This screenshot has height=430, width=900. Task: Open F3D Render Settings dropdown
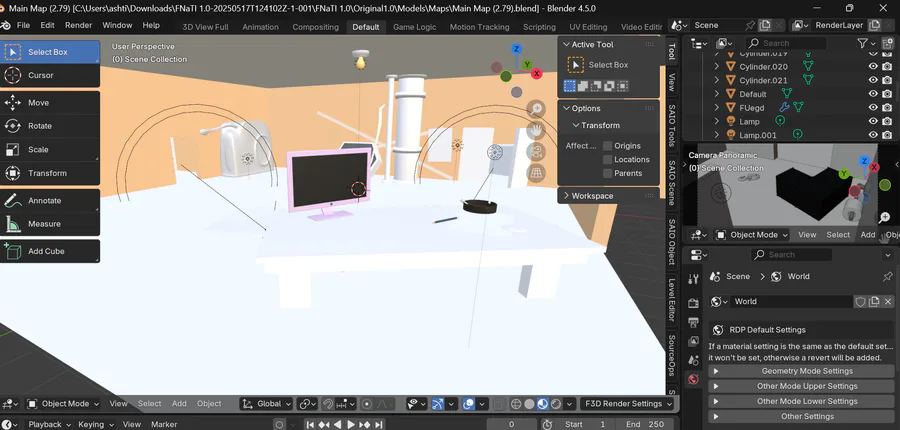(627, 404)
